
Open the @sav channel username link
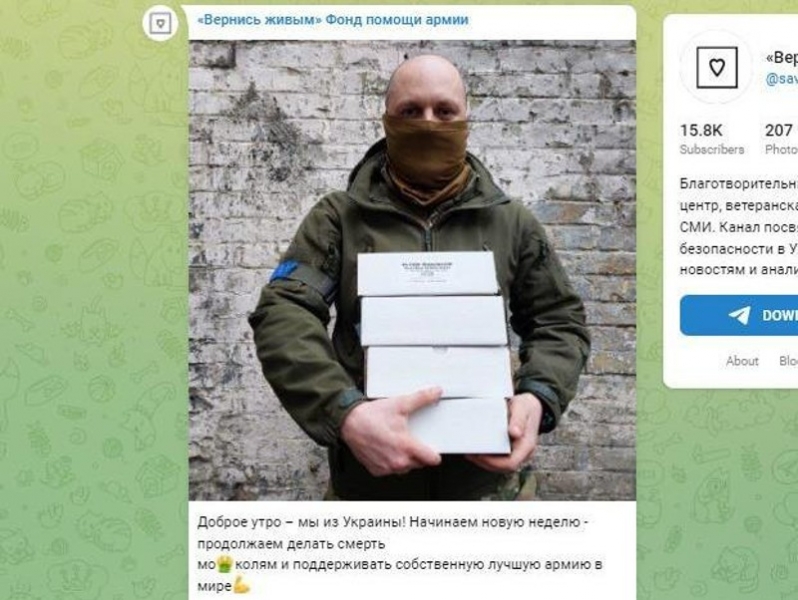pyautogui.click(x=781, y=79)
